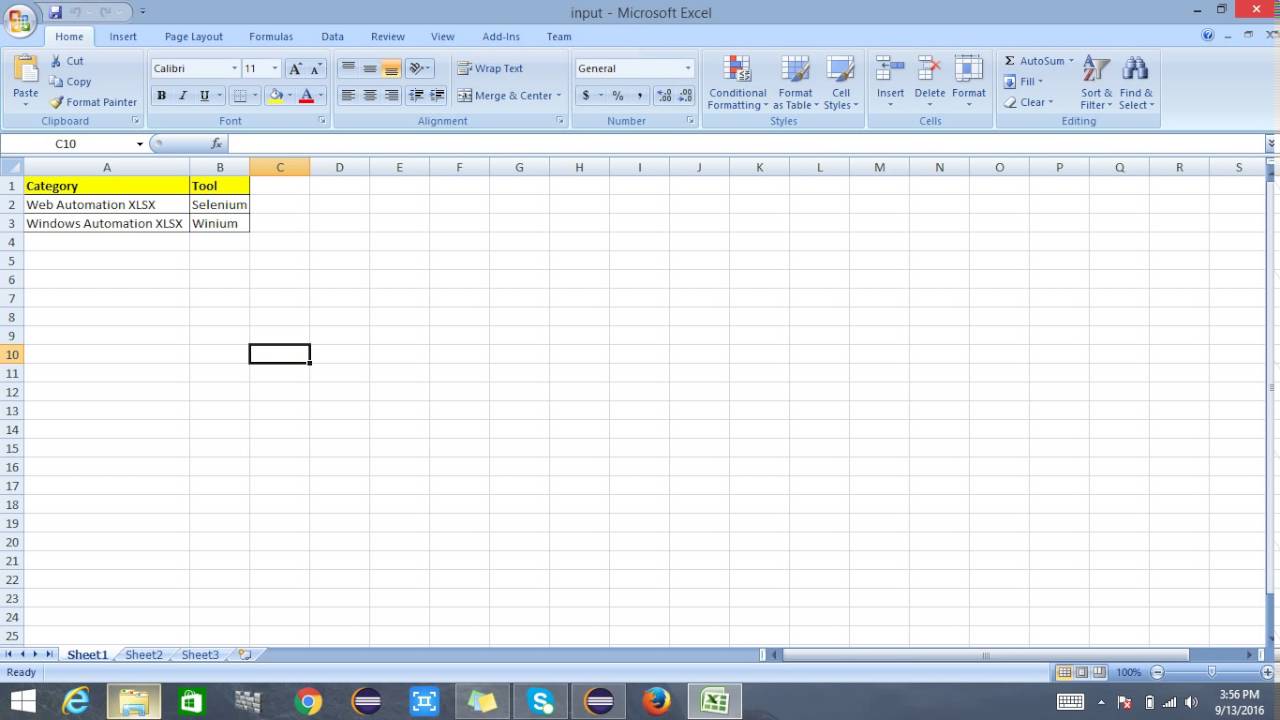Click the Copy icon
Image resolution: width=1280 pixels, height=720 pixels.
[x=56, y=82]
